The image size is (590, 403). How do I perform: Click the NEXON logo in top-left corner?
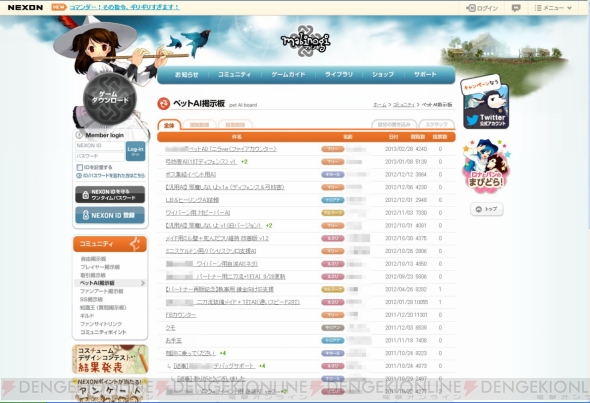point(25,8)
